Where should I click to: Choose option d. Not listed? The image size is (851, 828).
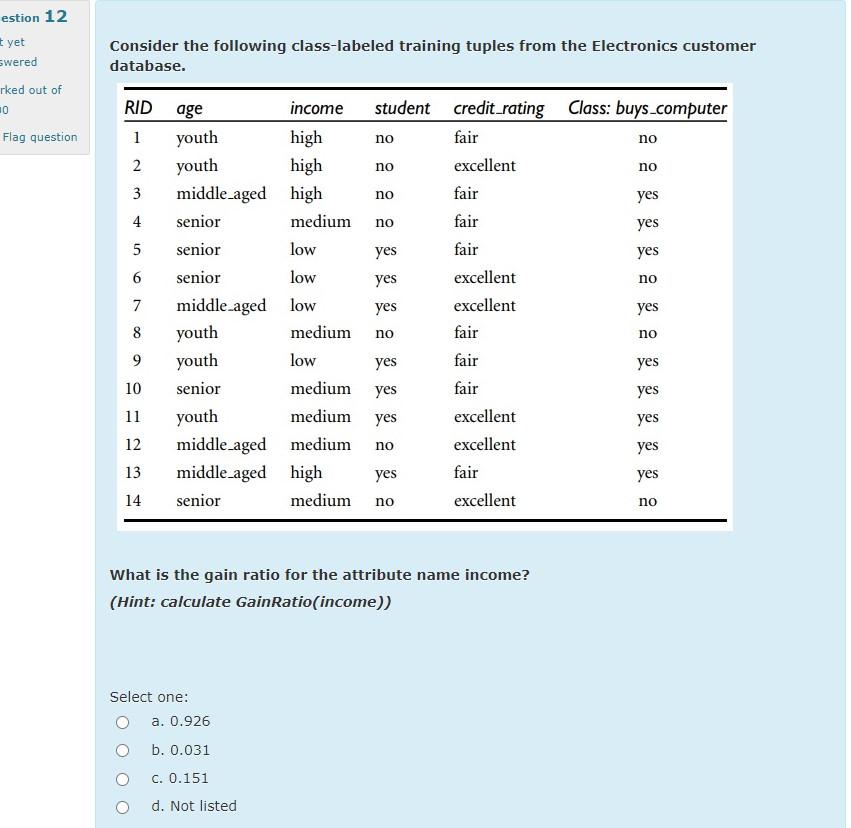[122, 806]
